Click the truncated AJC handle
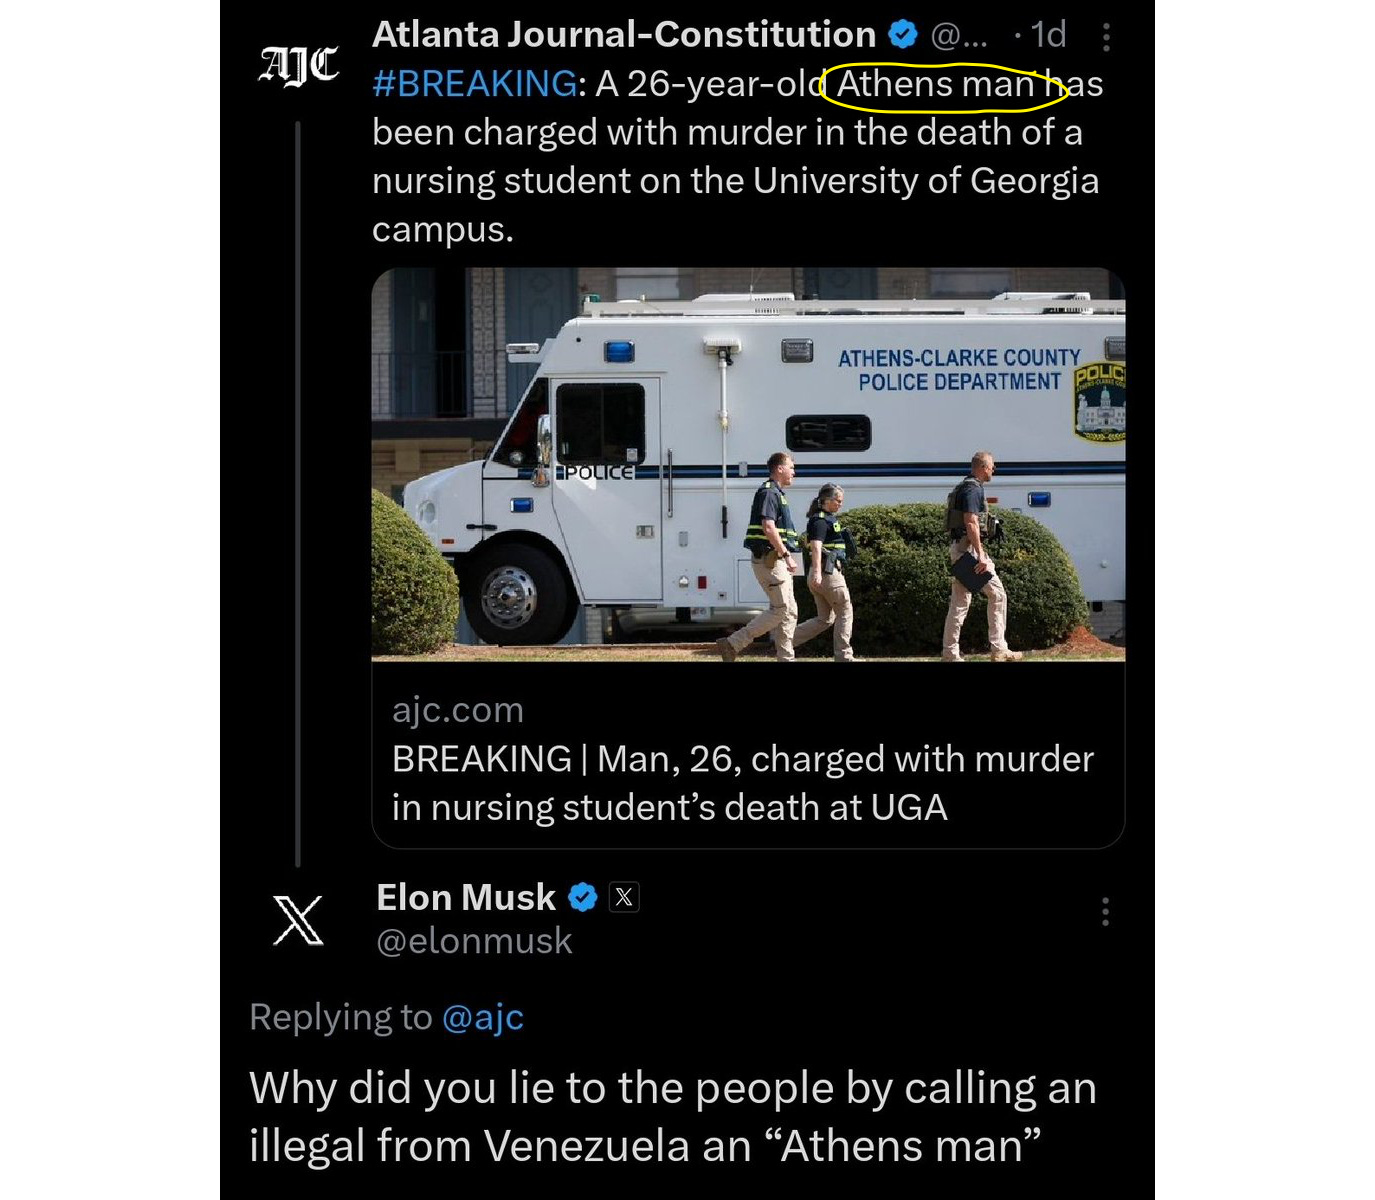The image size is (1375, 1200). point(958,36)
